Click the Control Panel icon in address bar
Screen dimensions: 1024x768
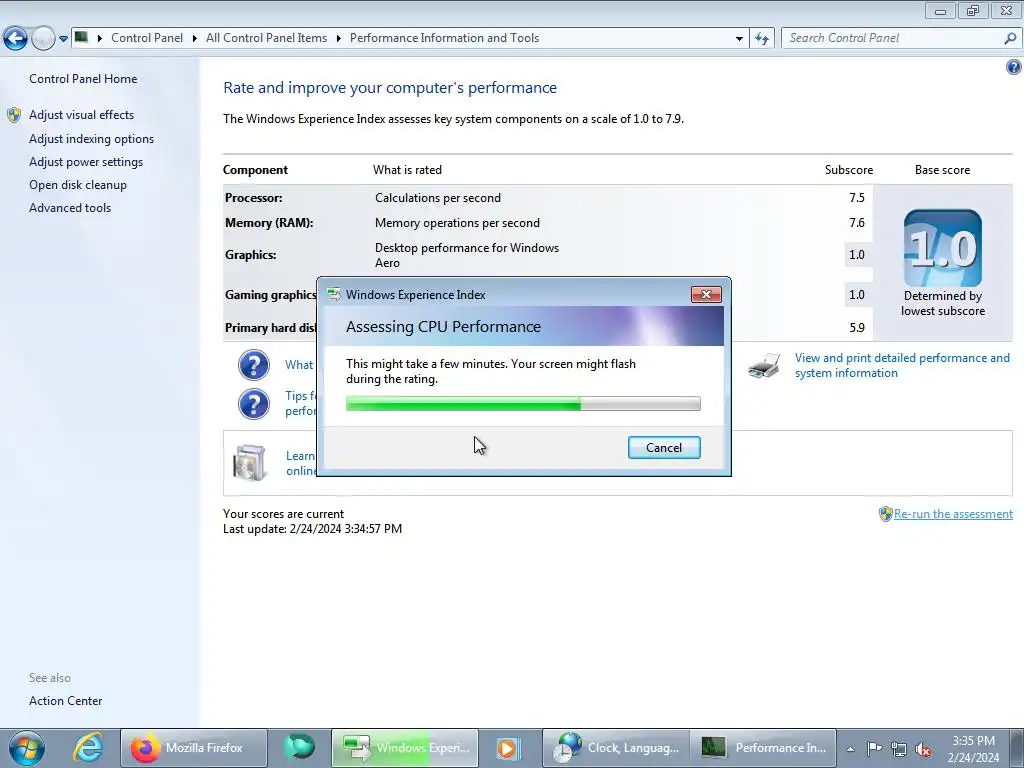click(x=81, y=37)
